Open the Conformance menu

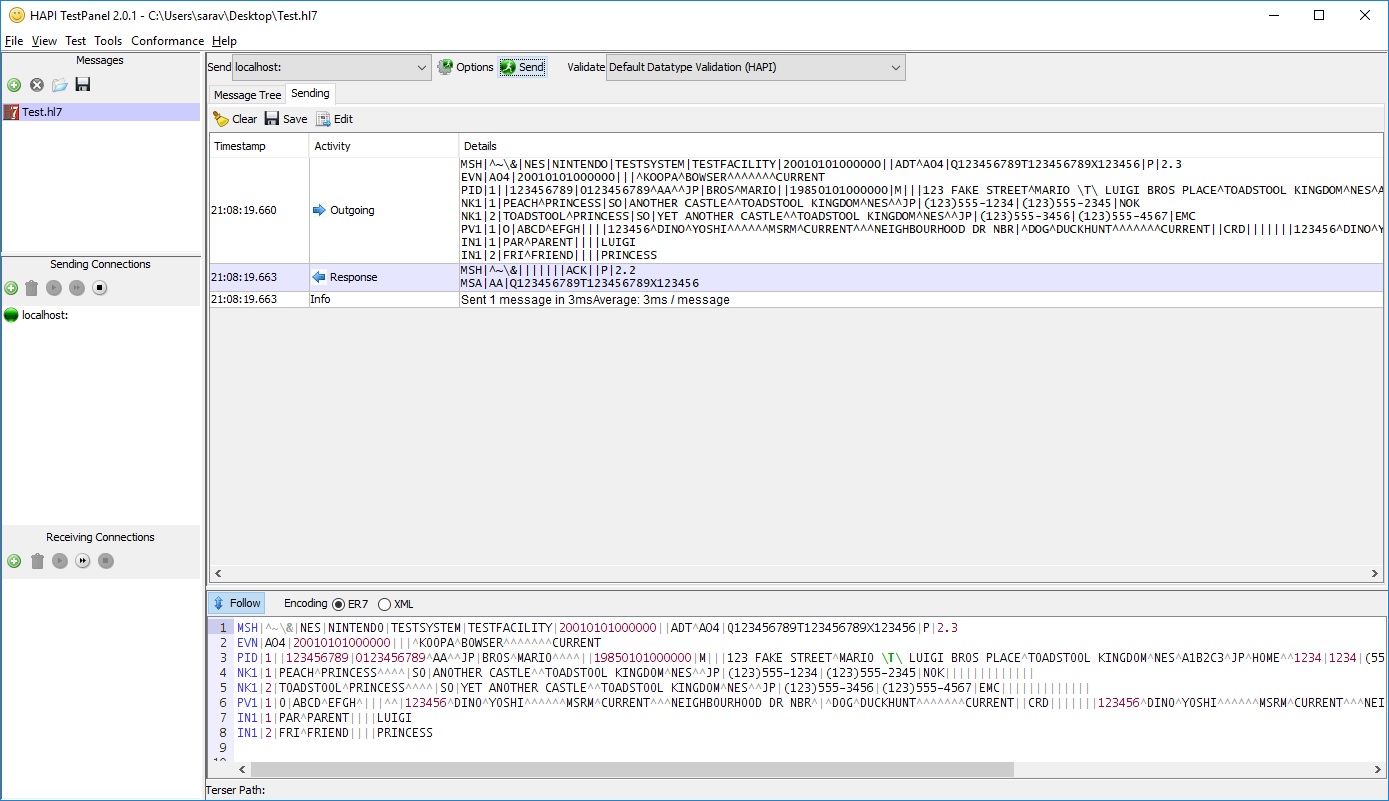(167, 41)
